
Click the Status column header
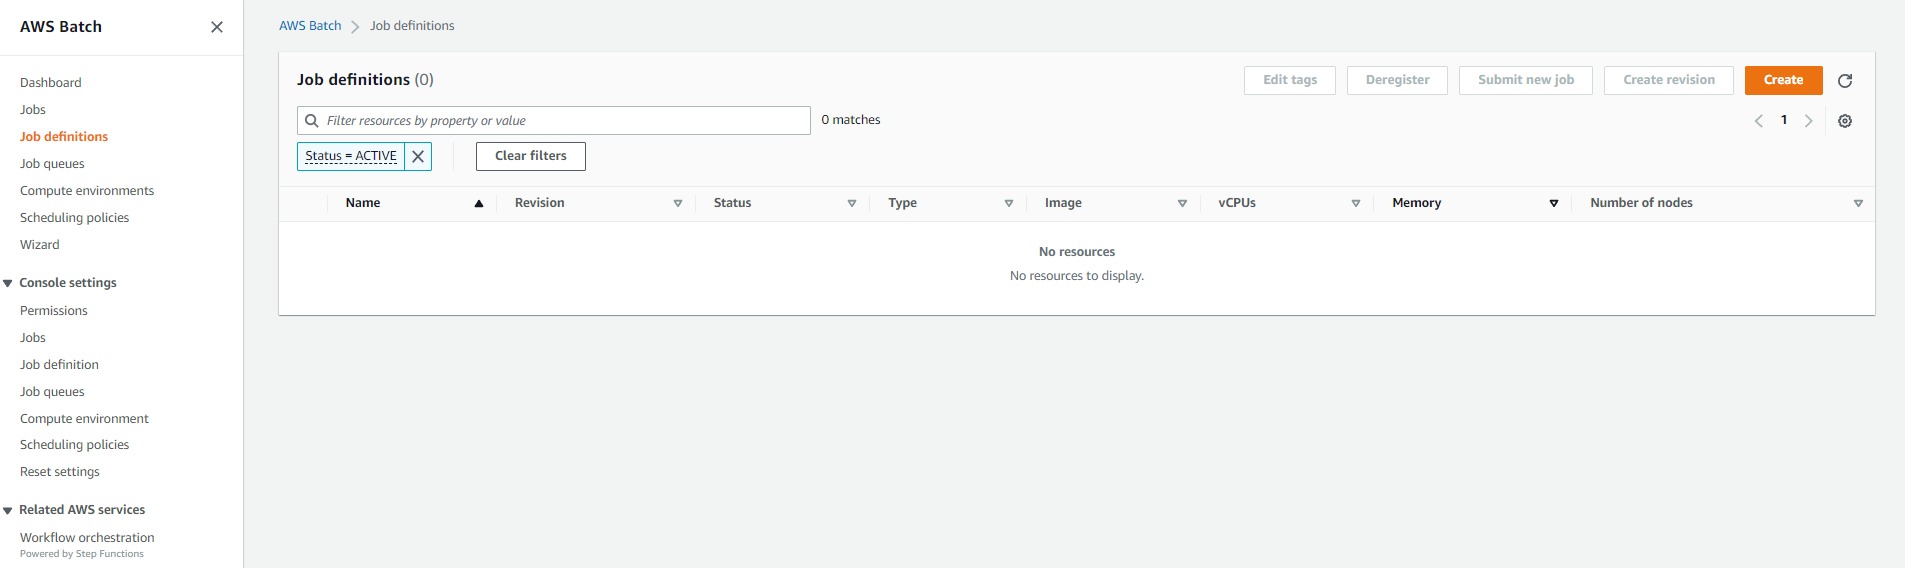click(x=732, y=203)
